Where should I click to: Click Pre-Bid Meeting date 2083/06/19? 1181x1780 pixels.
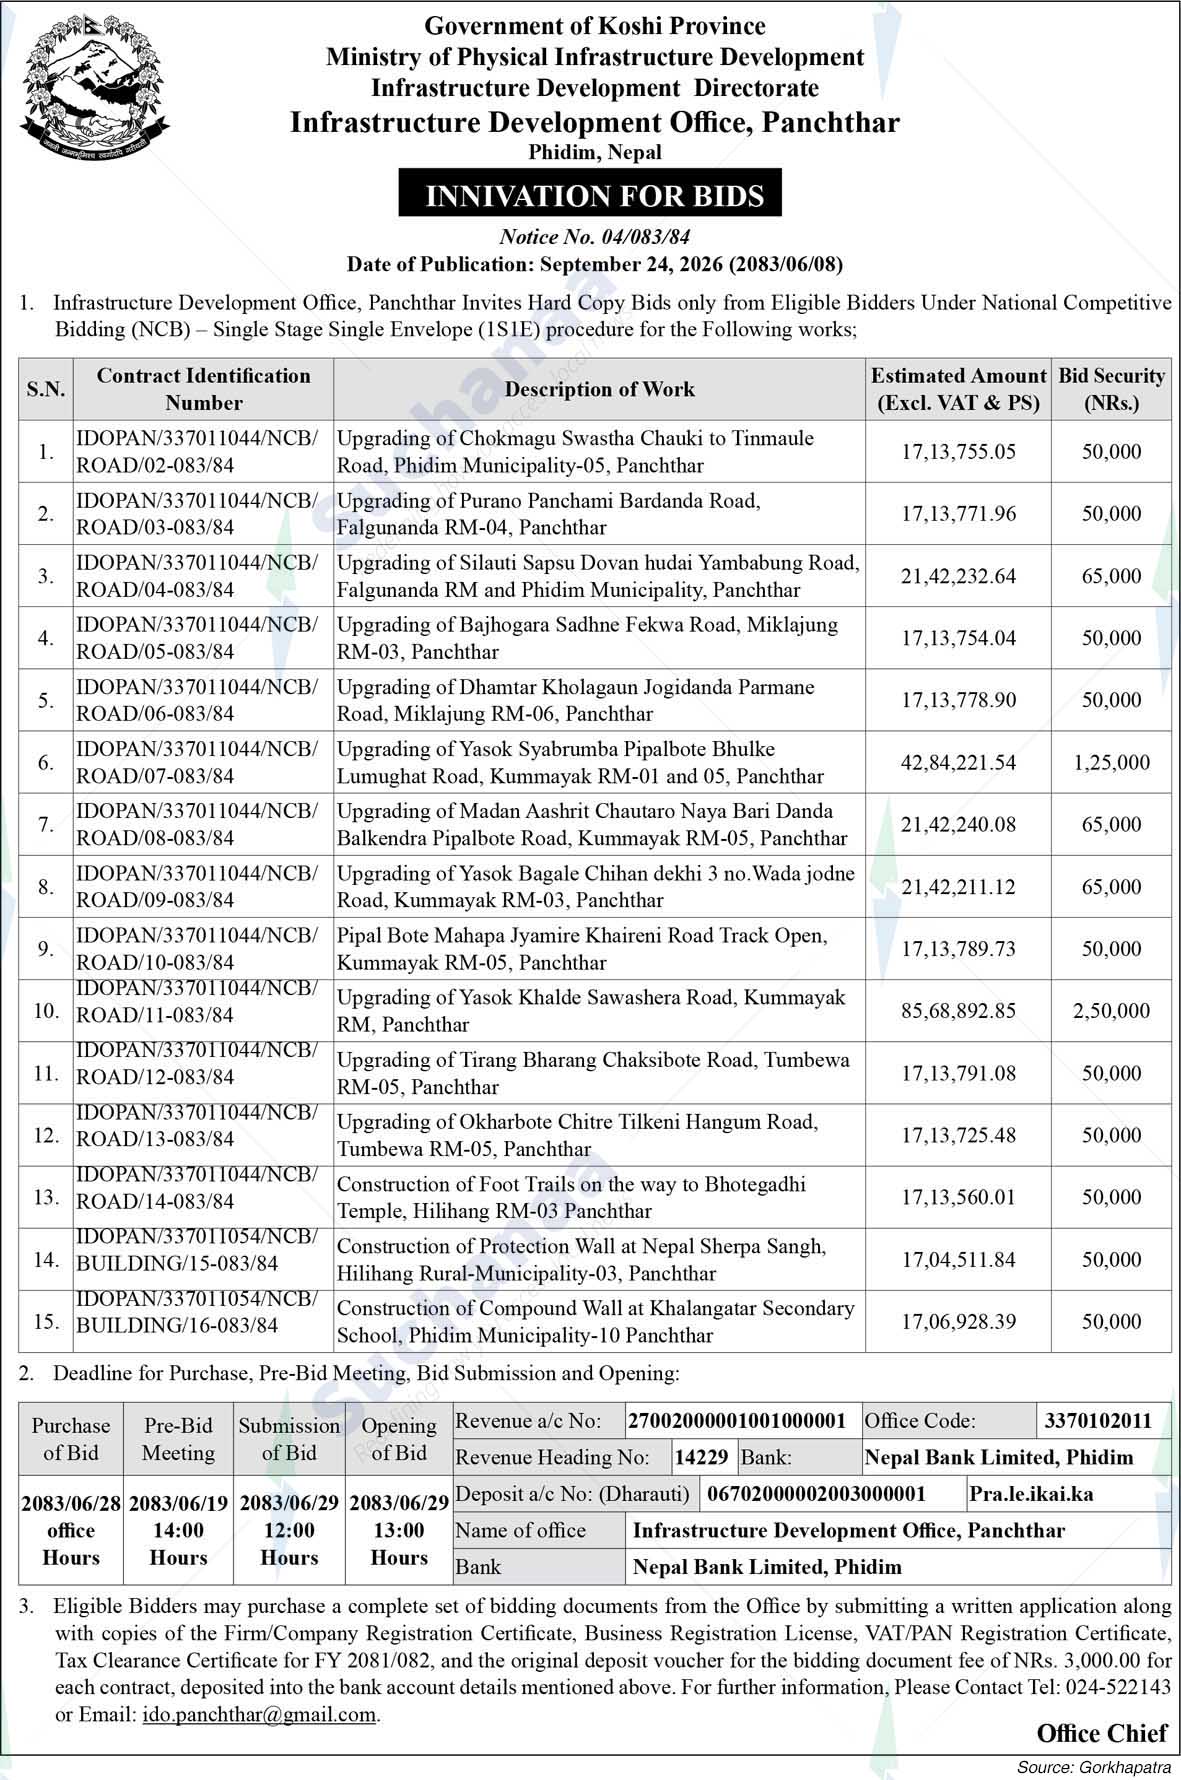(x=179, y=1503)
